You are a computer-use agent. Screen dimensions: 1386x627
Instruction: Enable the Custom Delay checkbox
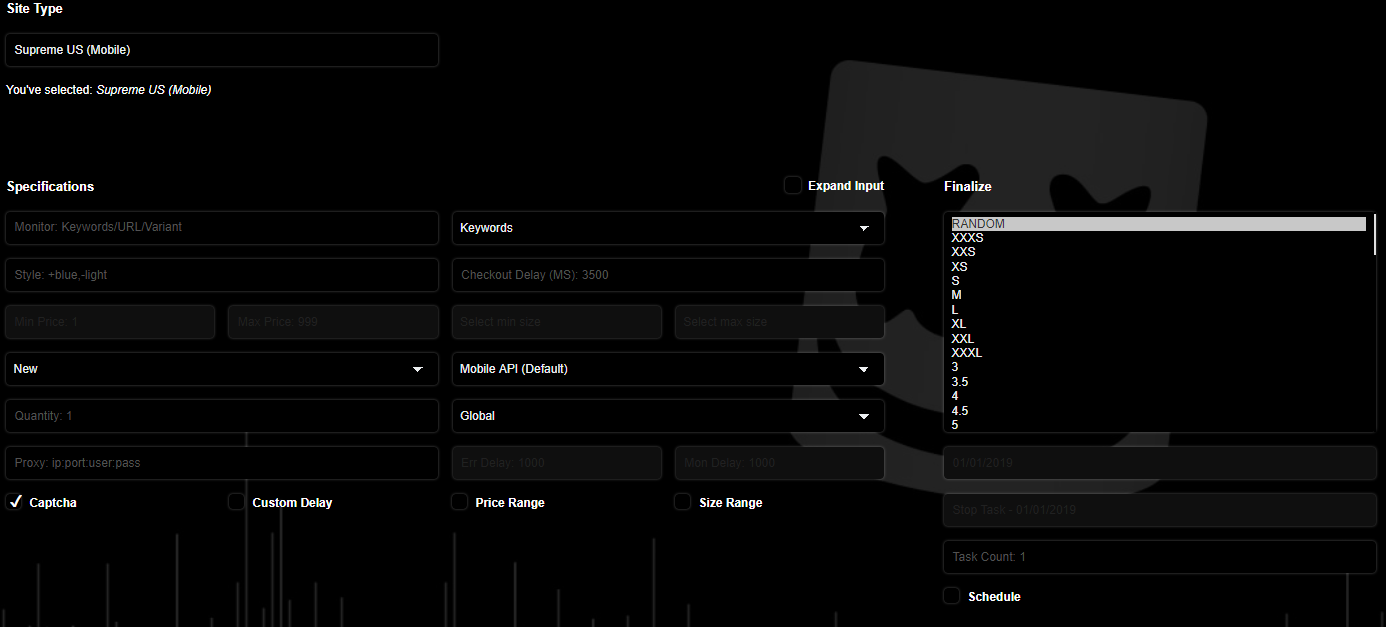(x=237, y=502)
